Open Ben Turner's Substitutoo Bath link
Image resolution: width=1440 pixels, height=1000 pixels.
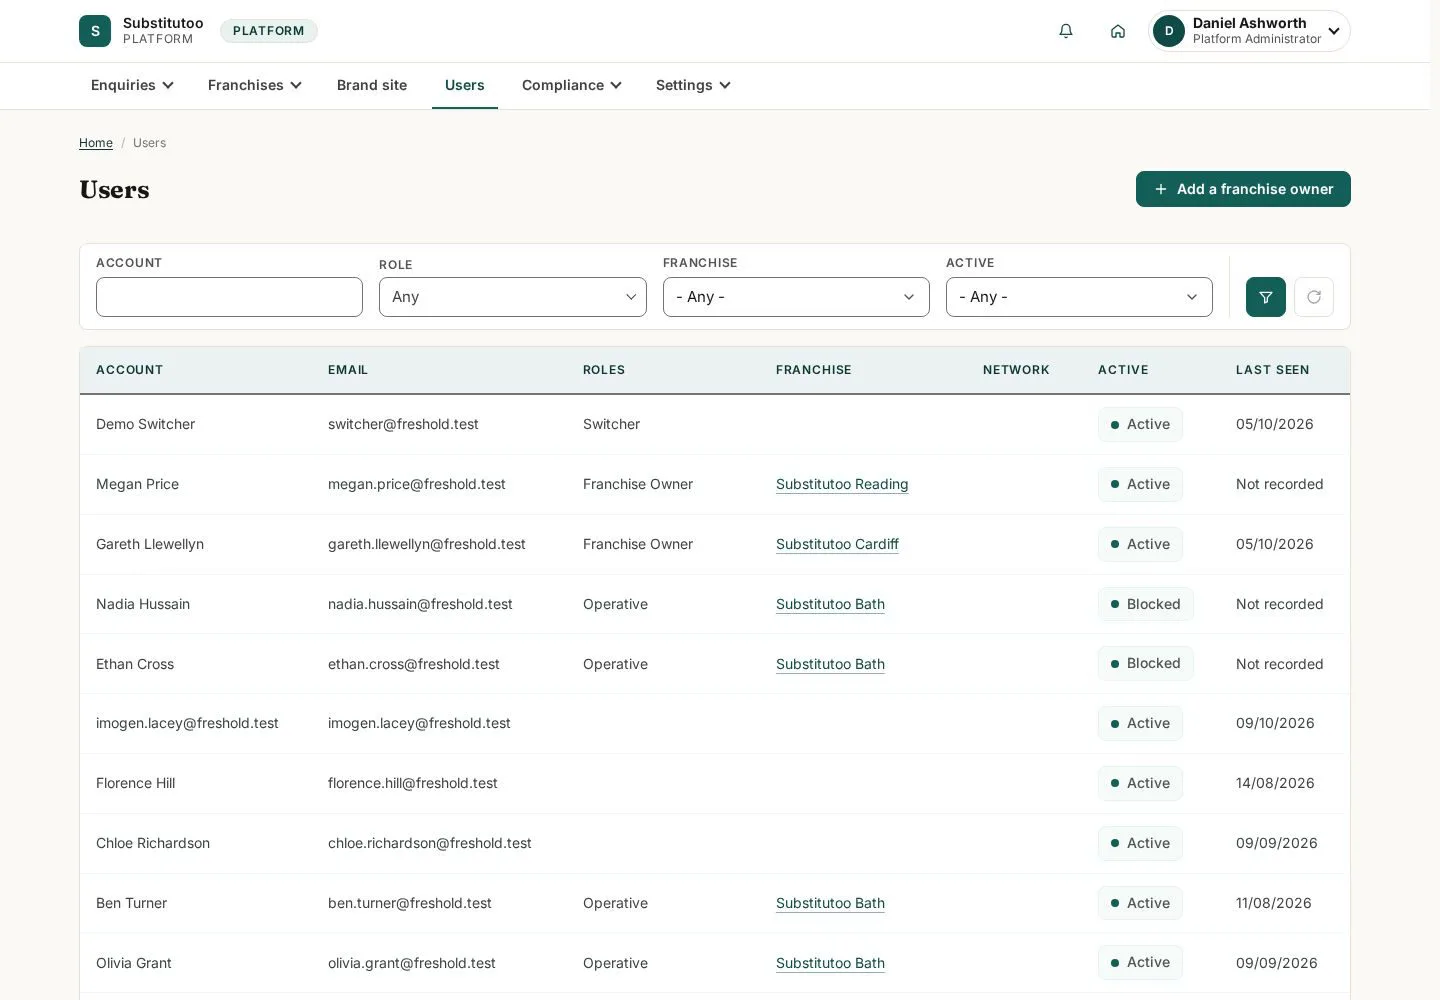pos(830,903)
